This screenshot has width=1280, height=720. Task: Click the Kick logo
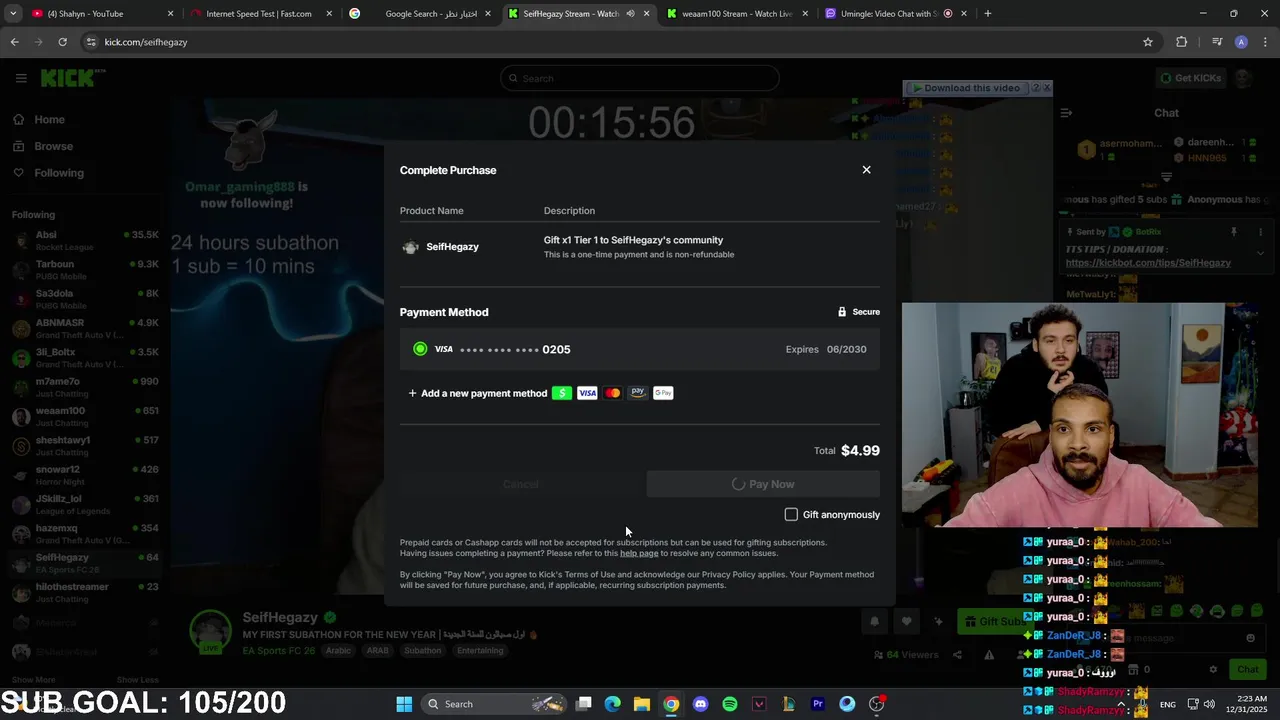pos(72,78)
